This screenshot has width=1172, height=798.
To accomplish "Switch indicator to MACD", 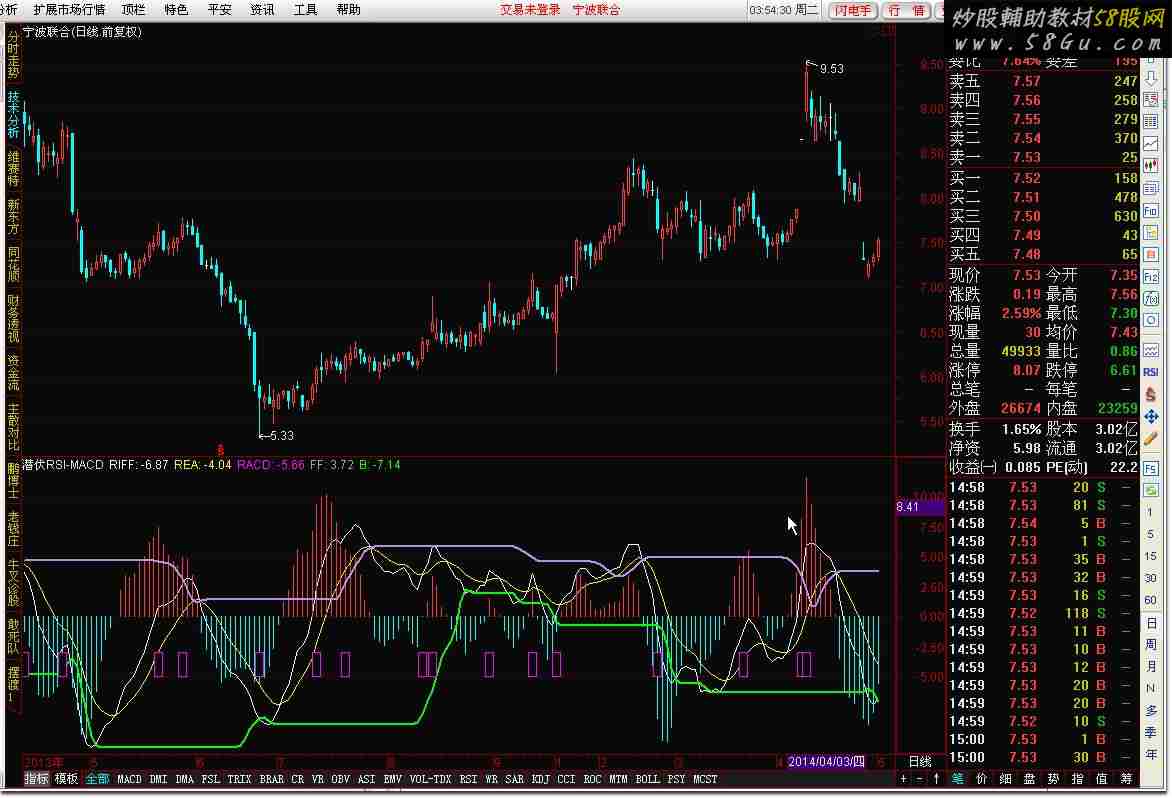I will click(x=129, y=779).
